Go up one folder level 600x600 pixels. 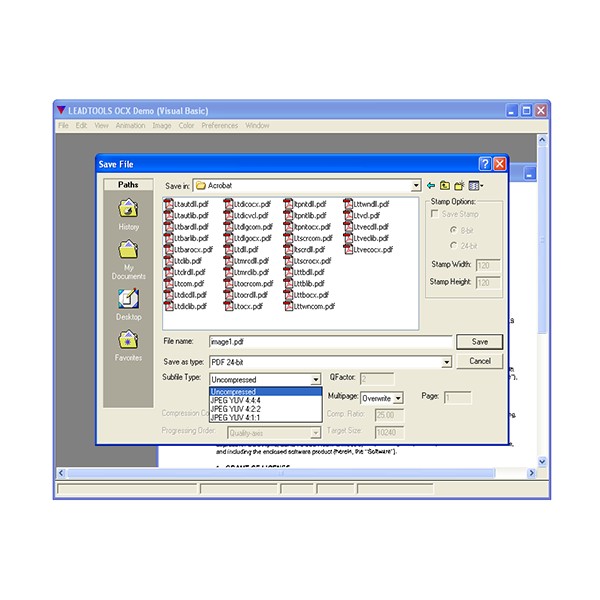445,185
